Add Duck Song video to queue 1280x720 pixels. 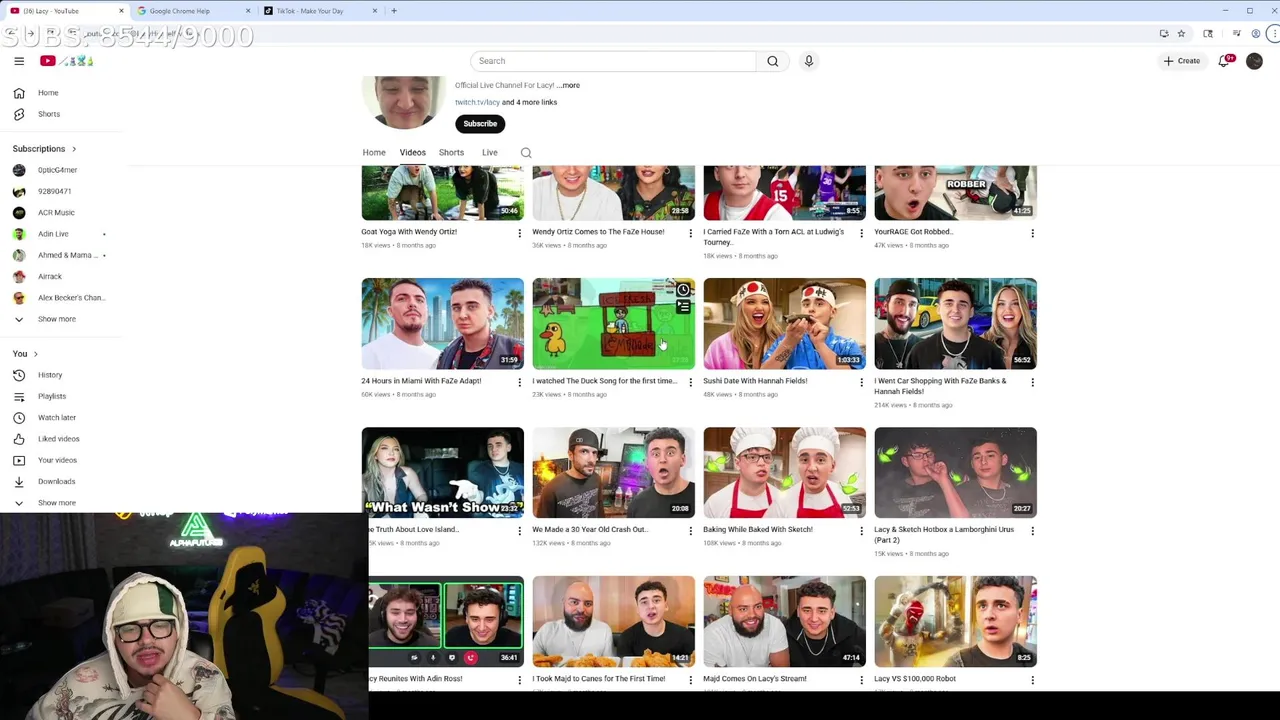[683, 308]
